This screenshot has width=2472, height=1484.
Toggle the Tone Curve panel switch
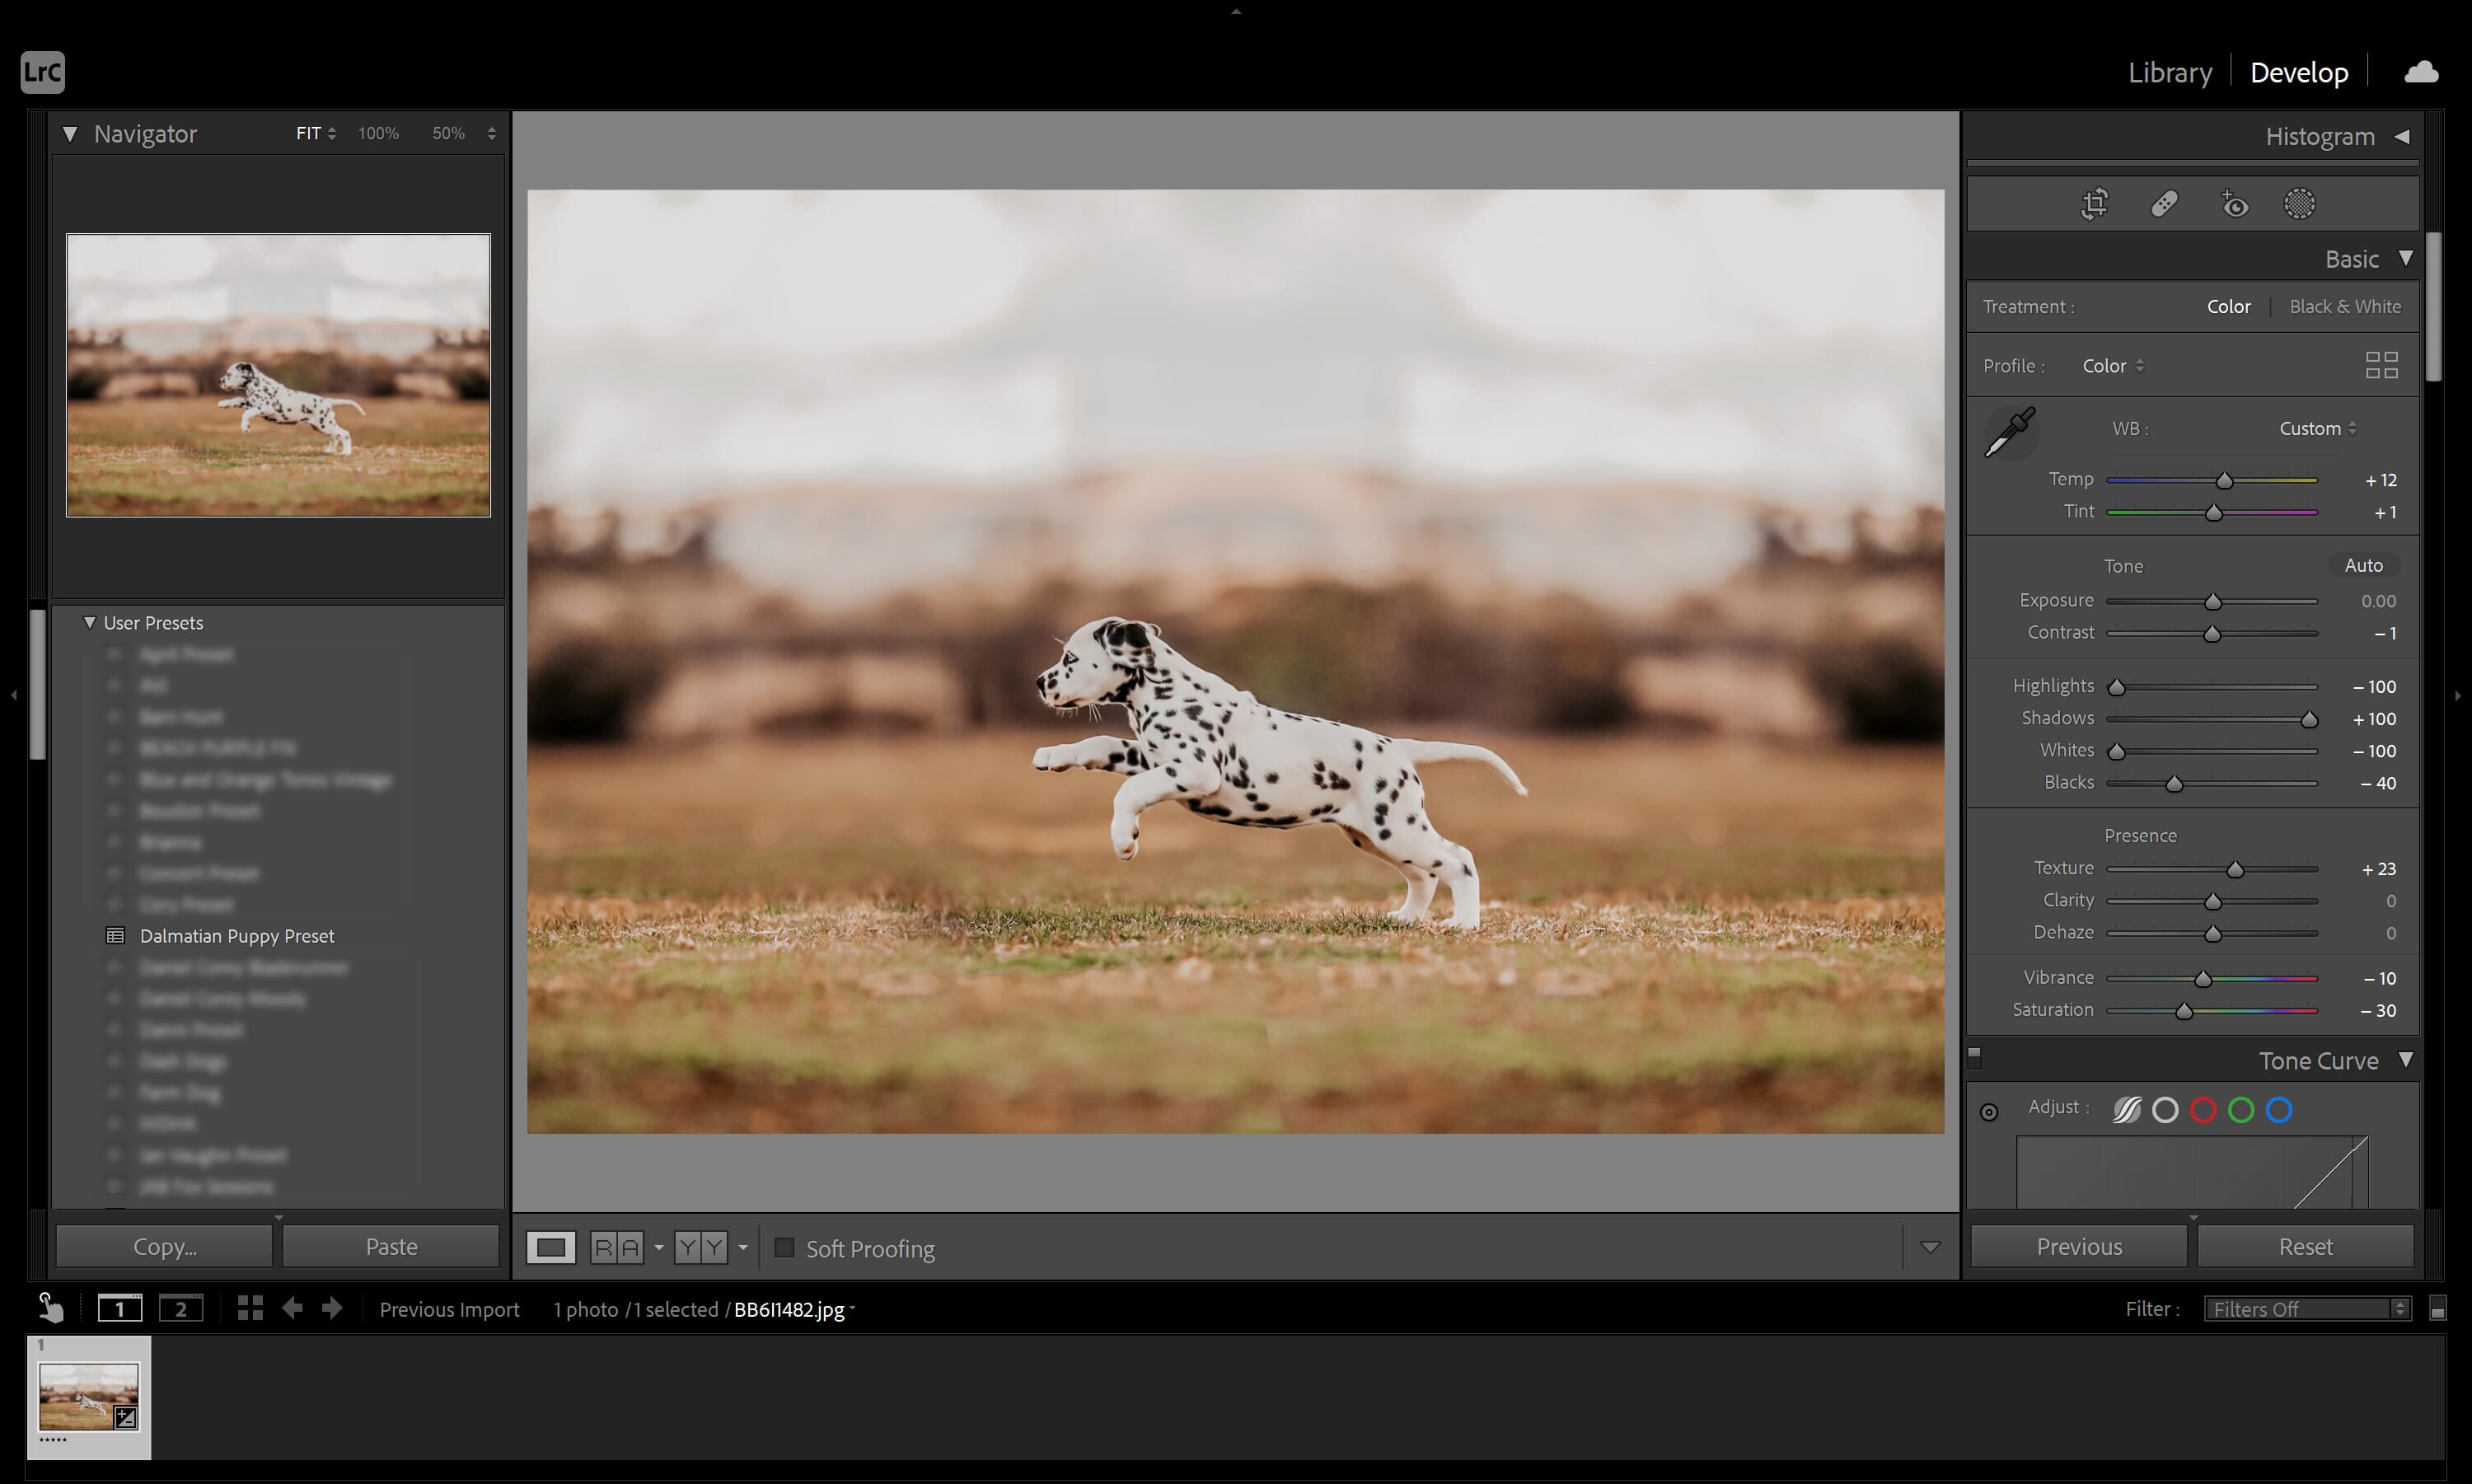point(1974,1056)
